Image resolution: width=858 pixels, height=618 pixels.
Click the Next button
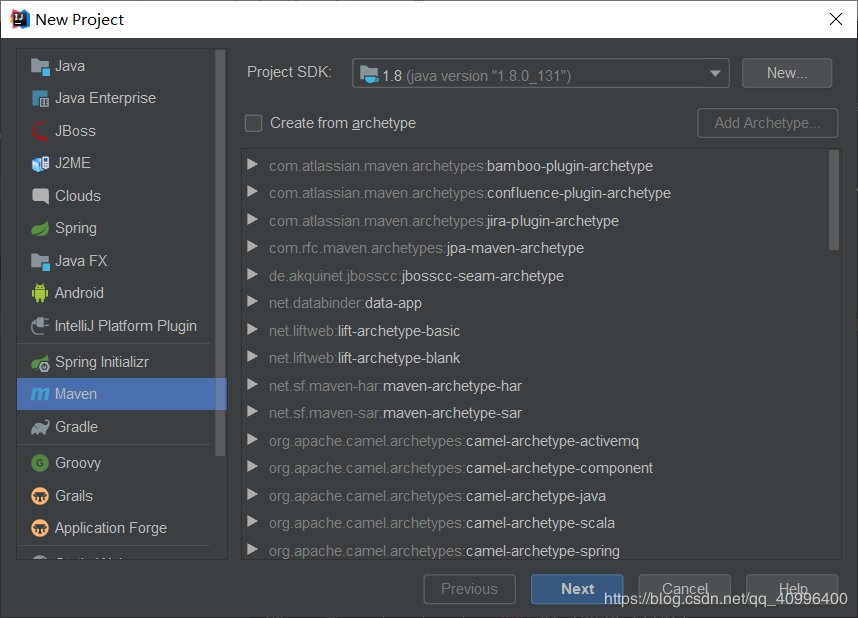(x=577, y=589)
